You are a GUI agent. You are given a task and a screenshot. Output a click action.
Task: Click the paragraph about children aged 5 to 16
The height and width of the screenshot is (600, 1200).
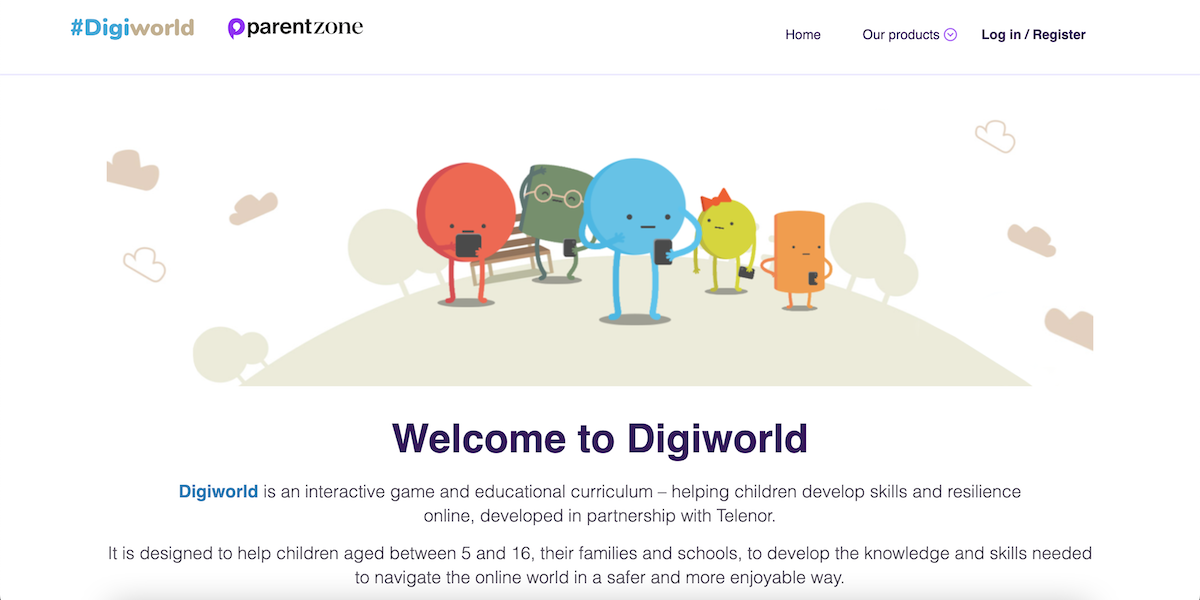click(600, 564)
